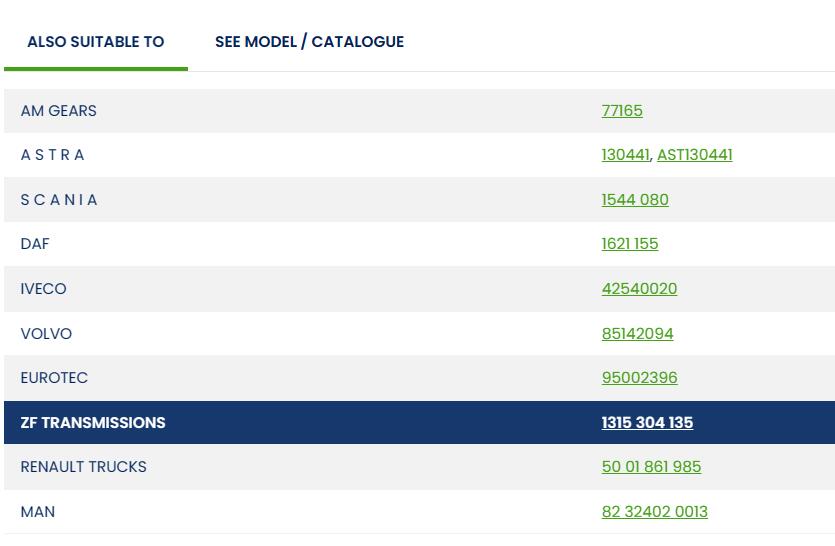The height and width of the screenshot is (546, 835).
Task: Click the AM GEARS brand row label
Action: [x=59, y=111]
